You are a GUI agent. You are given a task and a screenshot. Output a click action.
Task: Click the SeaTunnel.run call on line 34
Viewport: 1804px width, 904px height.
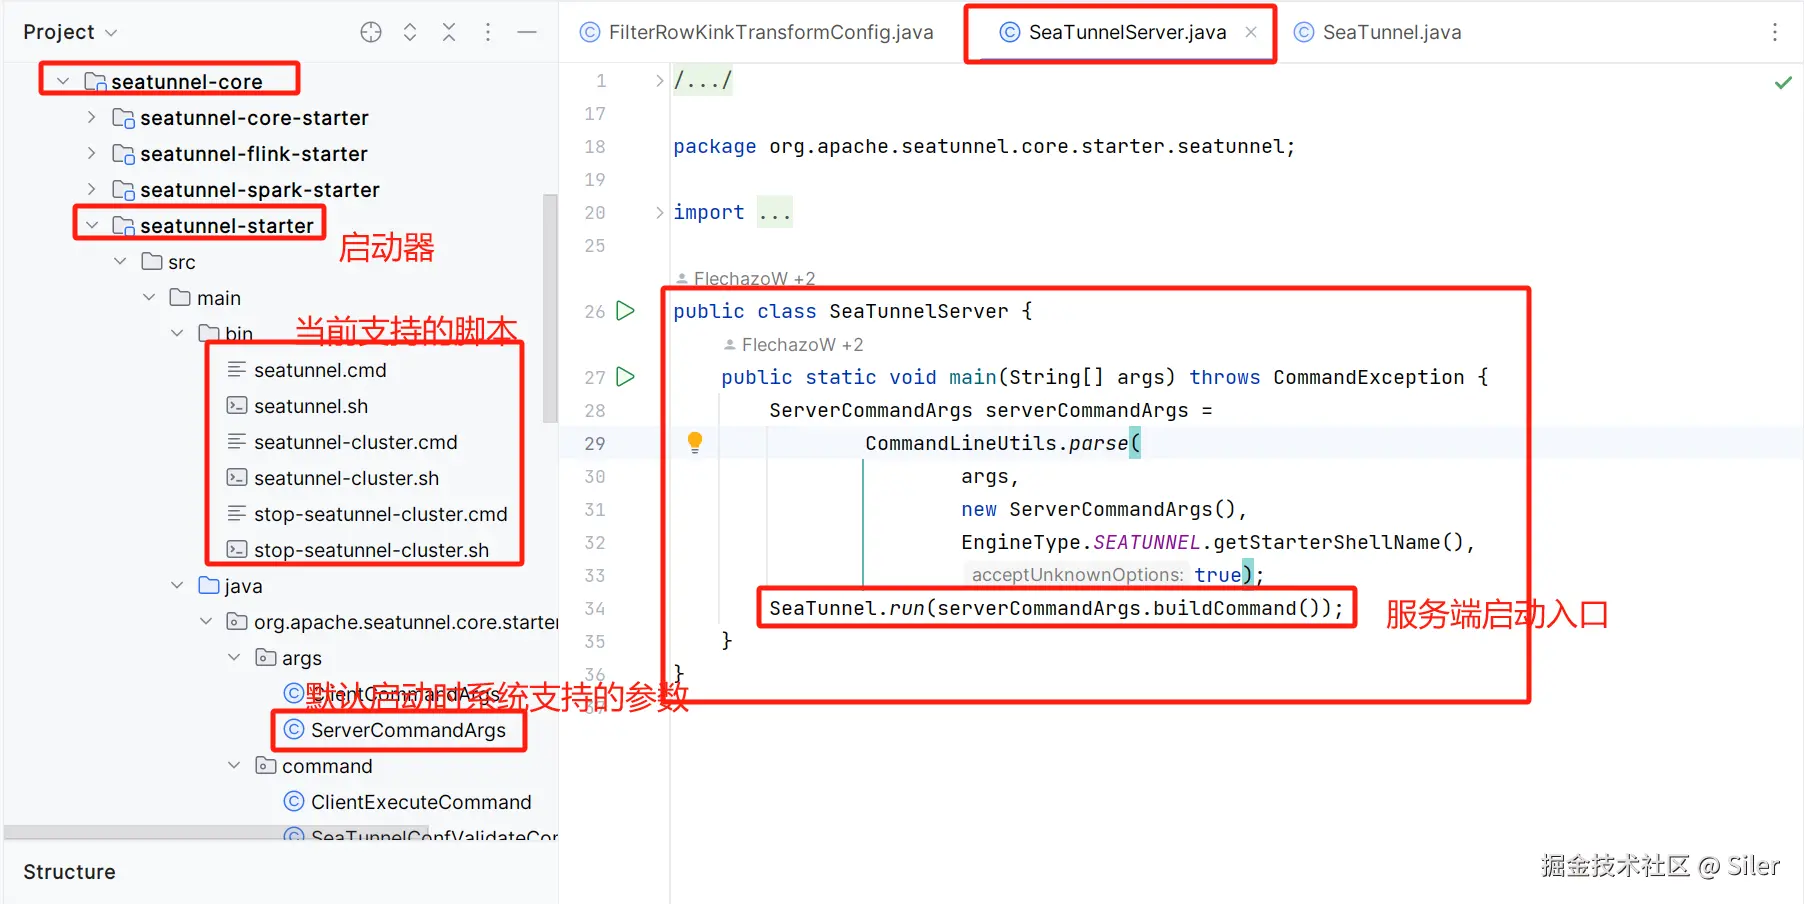tap(1056, 608)
